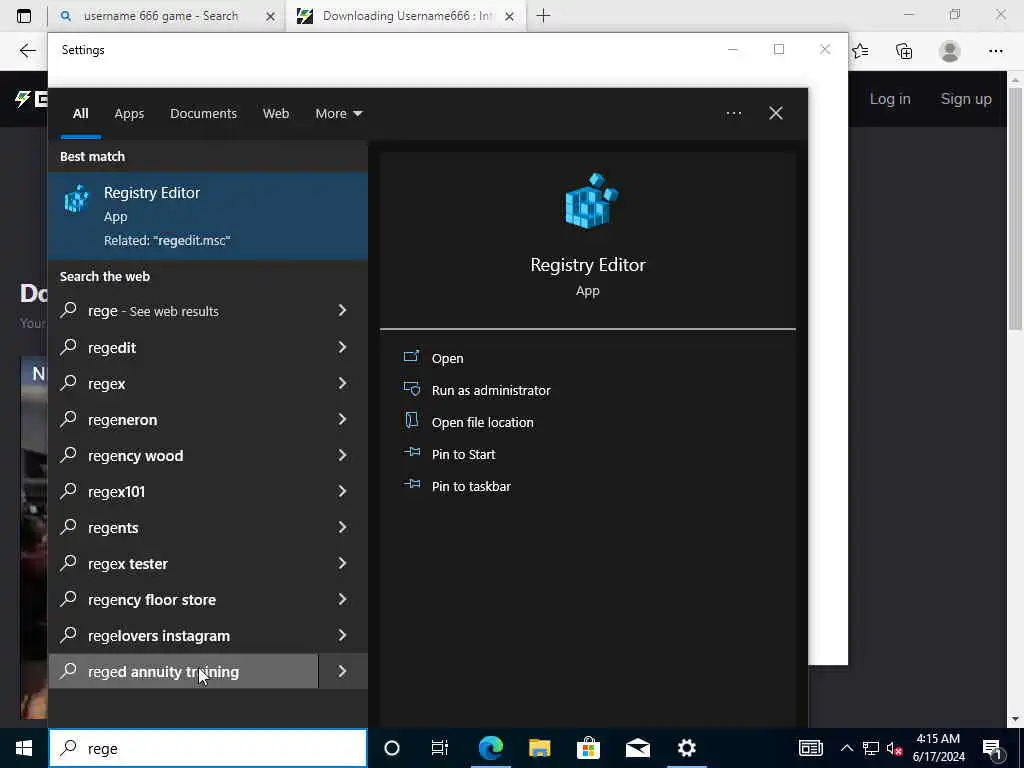Select 'regedit' web suggestion text
Viewport: 1024px width, 768px height.
[x=112, y=348]
